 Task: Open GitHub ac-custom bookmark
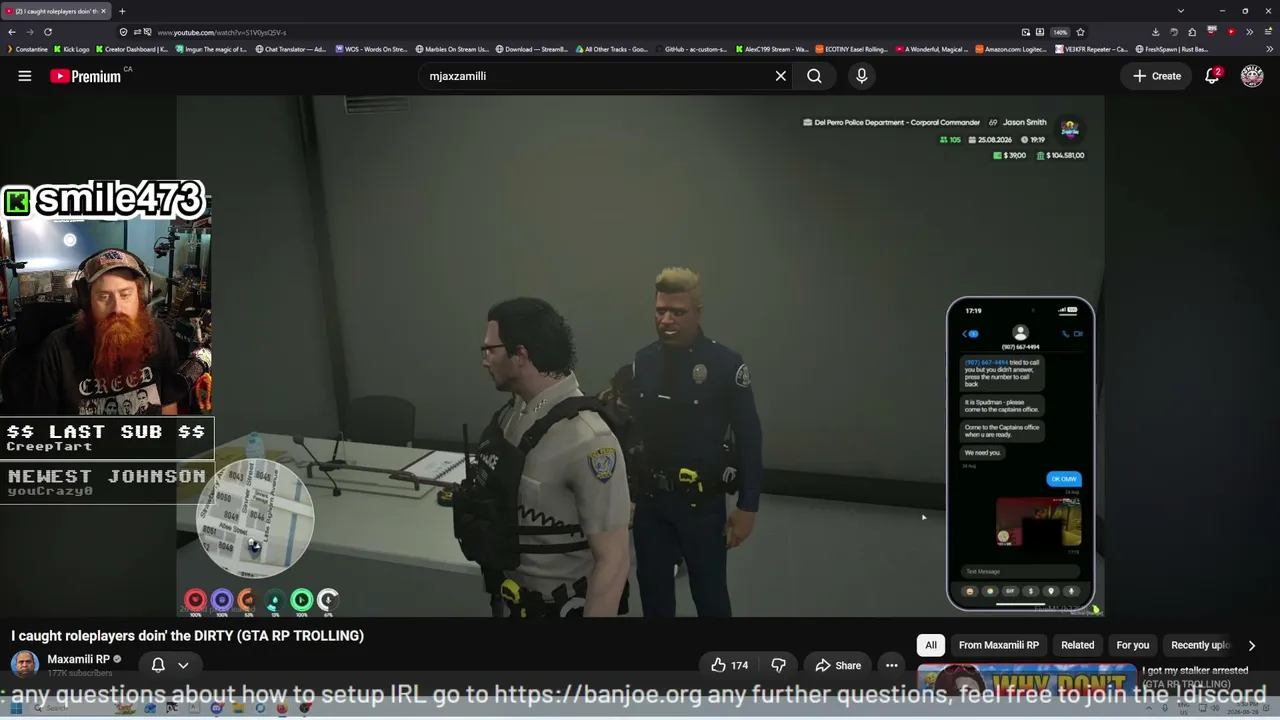pyautogui.click(x=692, y=49)
